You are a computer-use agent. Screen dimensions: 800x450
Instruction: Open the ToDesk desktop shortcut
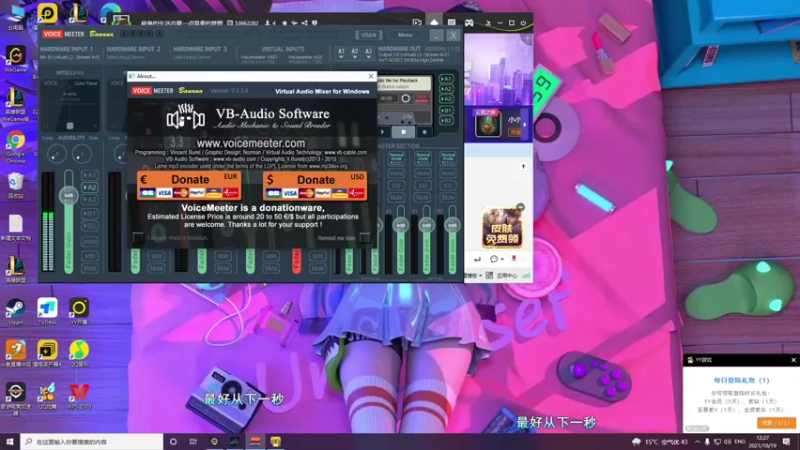(x=47, y=312)
